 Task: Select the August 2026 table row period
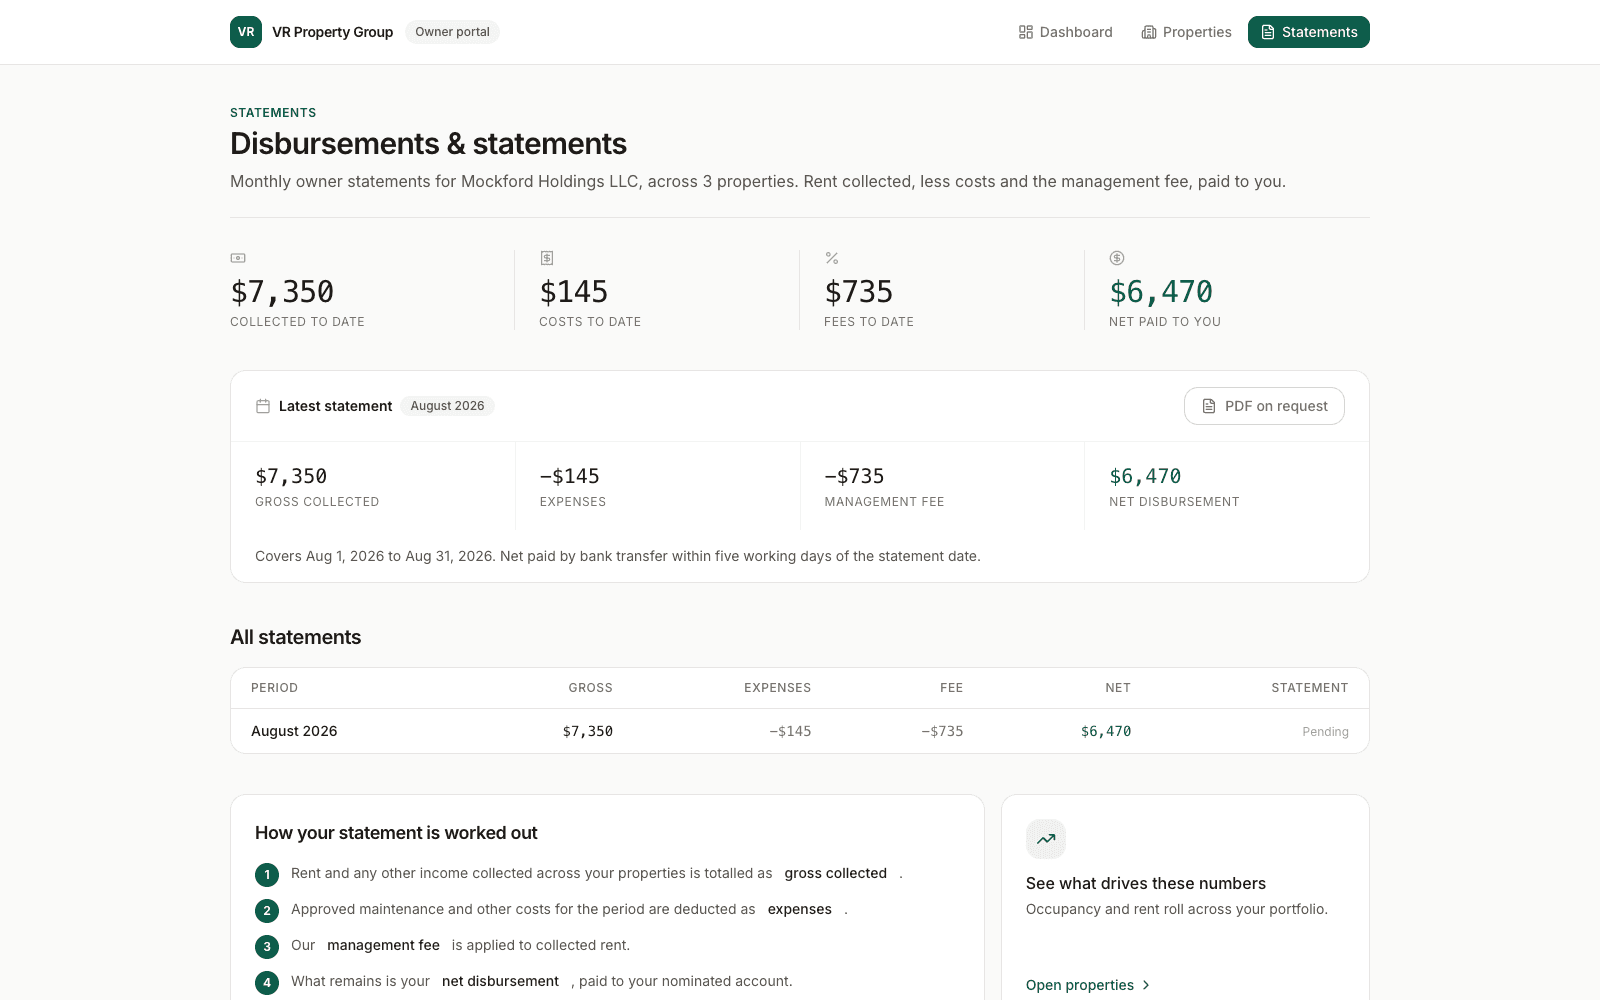pyautogui.click(x=294, y=731)
